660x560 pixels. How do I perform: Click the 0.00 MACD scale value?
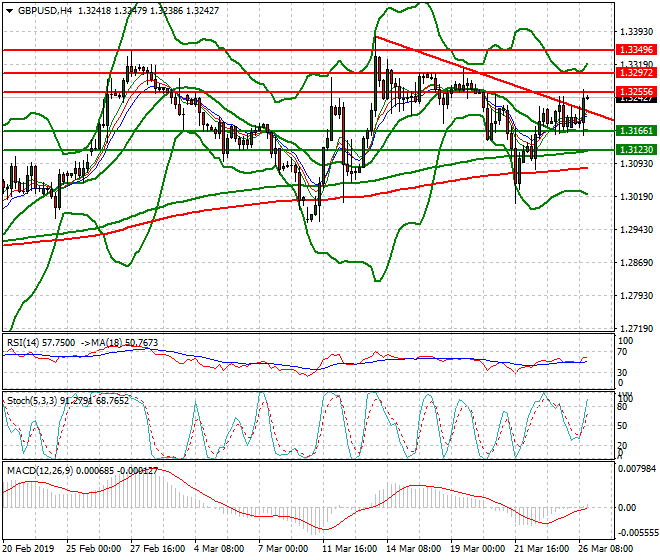coord(627,508)
